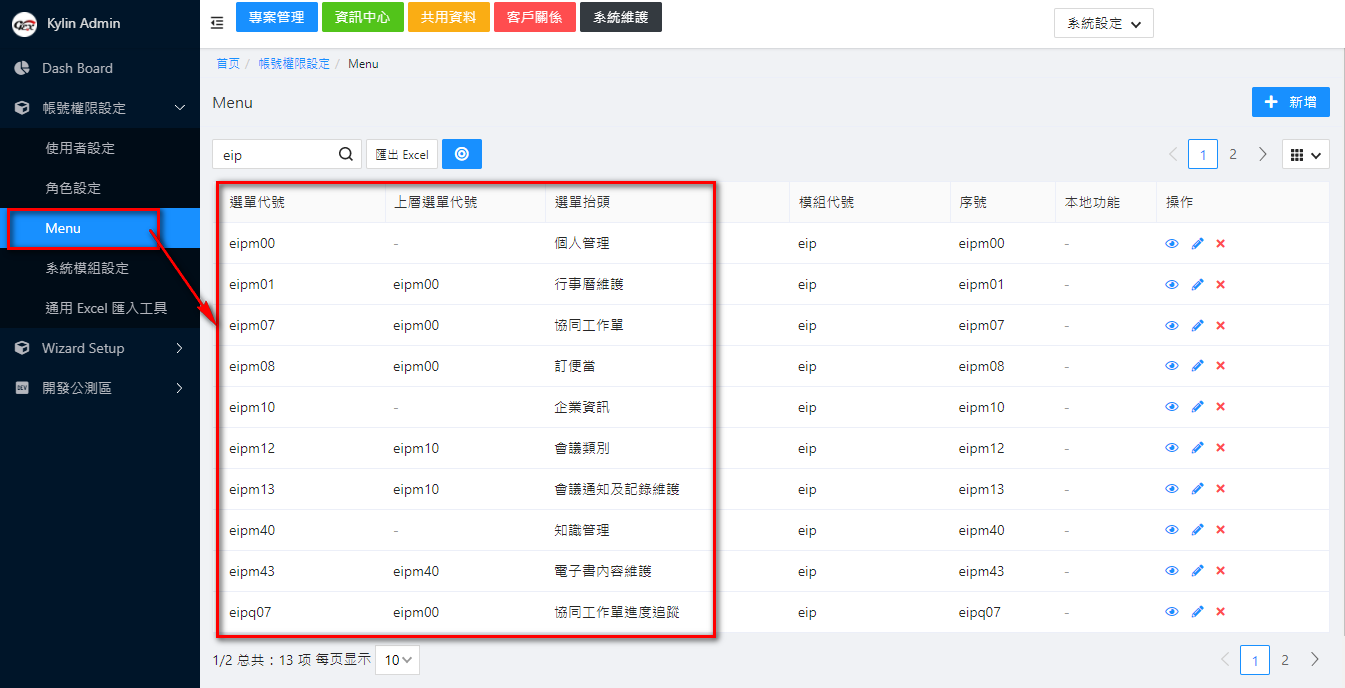Go to page 2 in top pagination
Screen dimensions: 1345x688
coord(1233,154)
